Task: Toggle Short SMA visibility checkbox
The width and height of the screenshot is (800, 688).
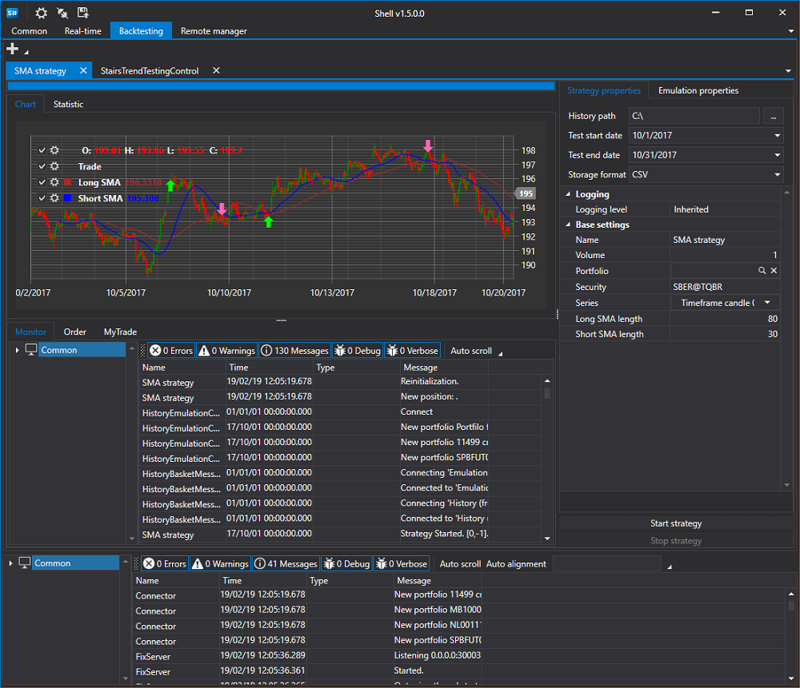Action: pos(42,199)
